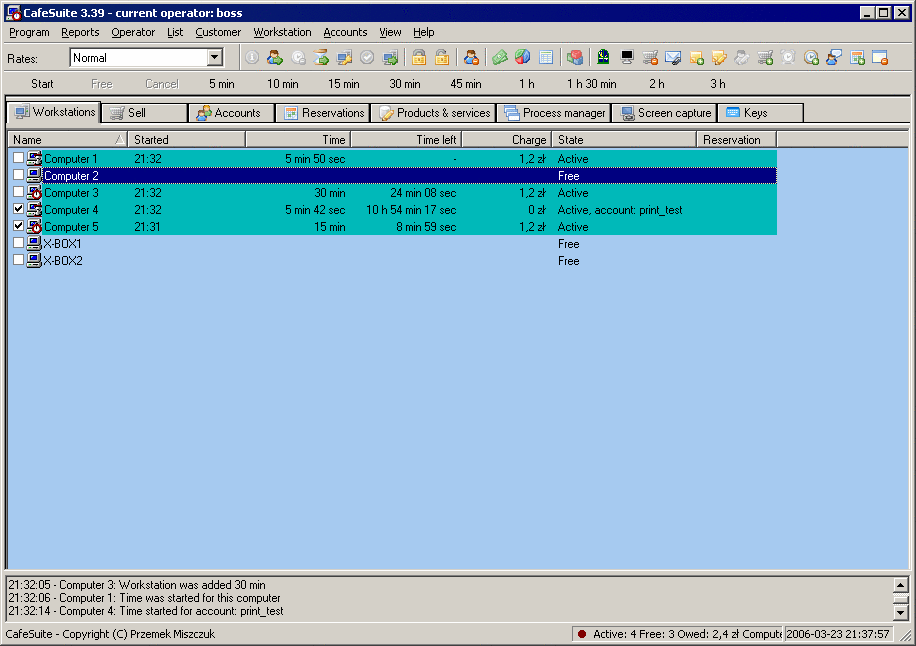916x646 pixels.
Task: Switch to the Process manager tab
Action: point(554,113)
